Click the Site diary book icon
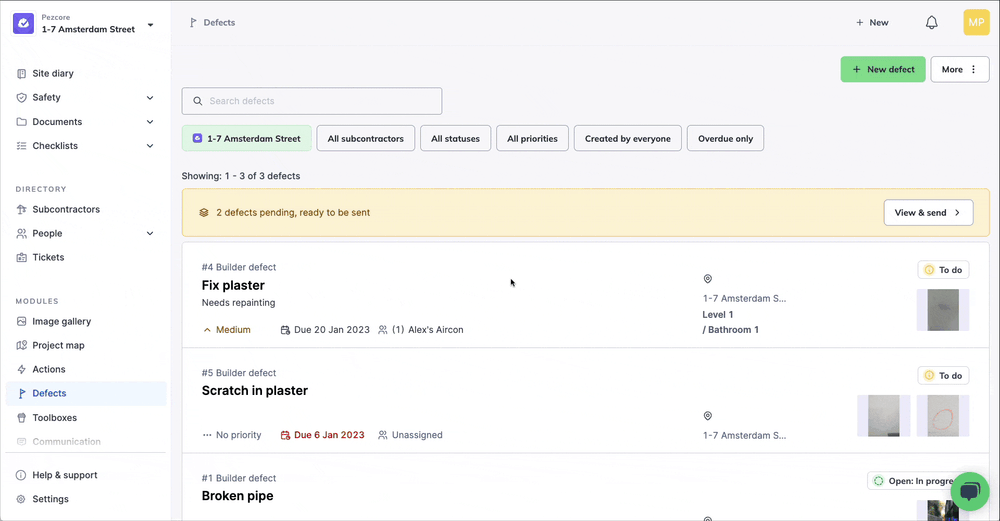1000x521 pixels. [22, 73]
